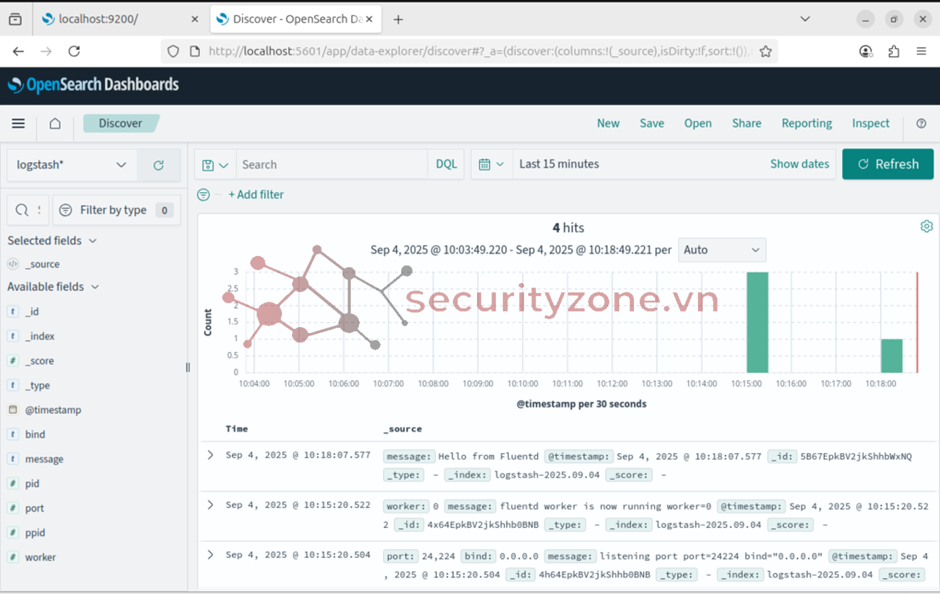Click the browser address bar URL

click(x=478, y=52)
